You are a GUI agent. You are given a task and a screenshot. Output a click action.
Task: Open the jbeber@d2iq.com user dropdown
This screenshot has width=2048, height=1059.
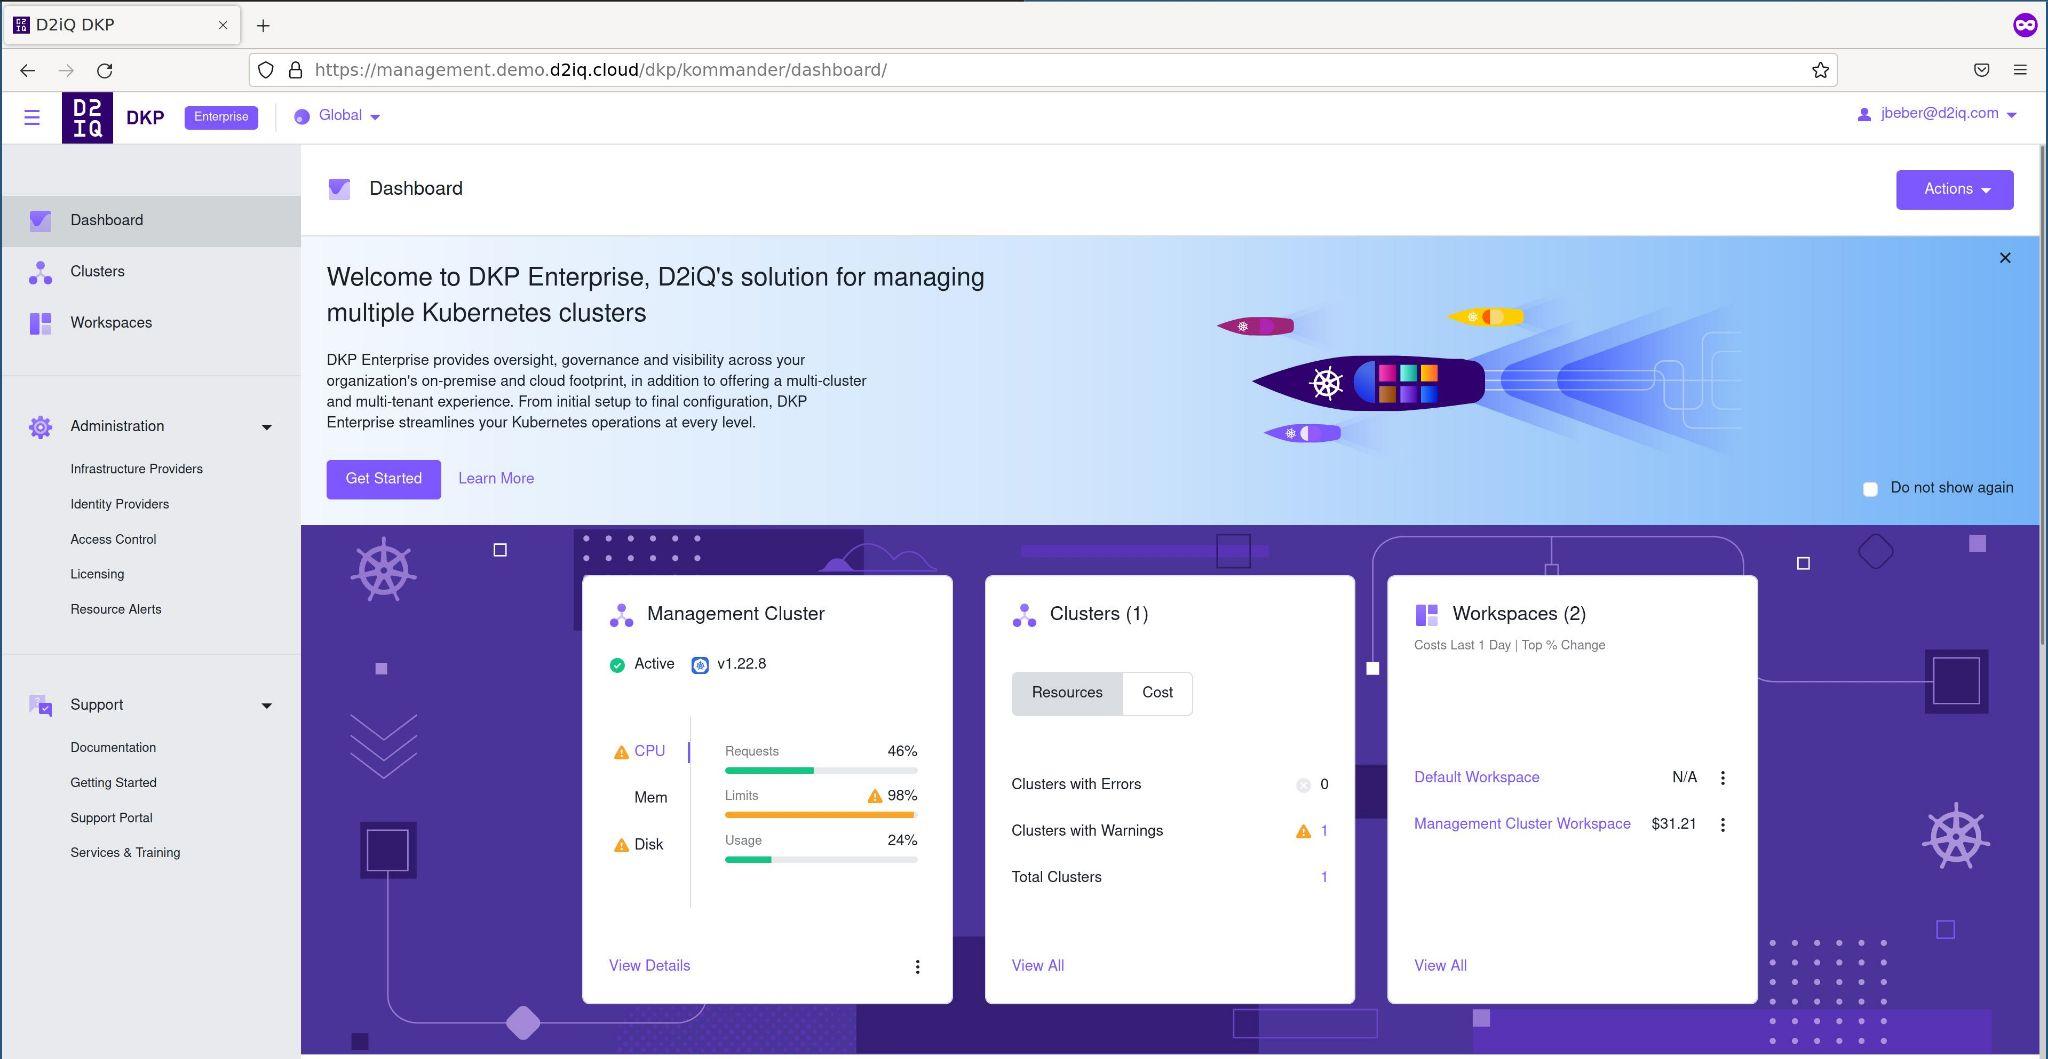(1937, 114)
